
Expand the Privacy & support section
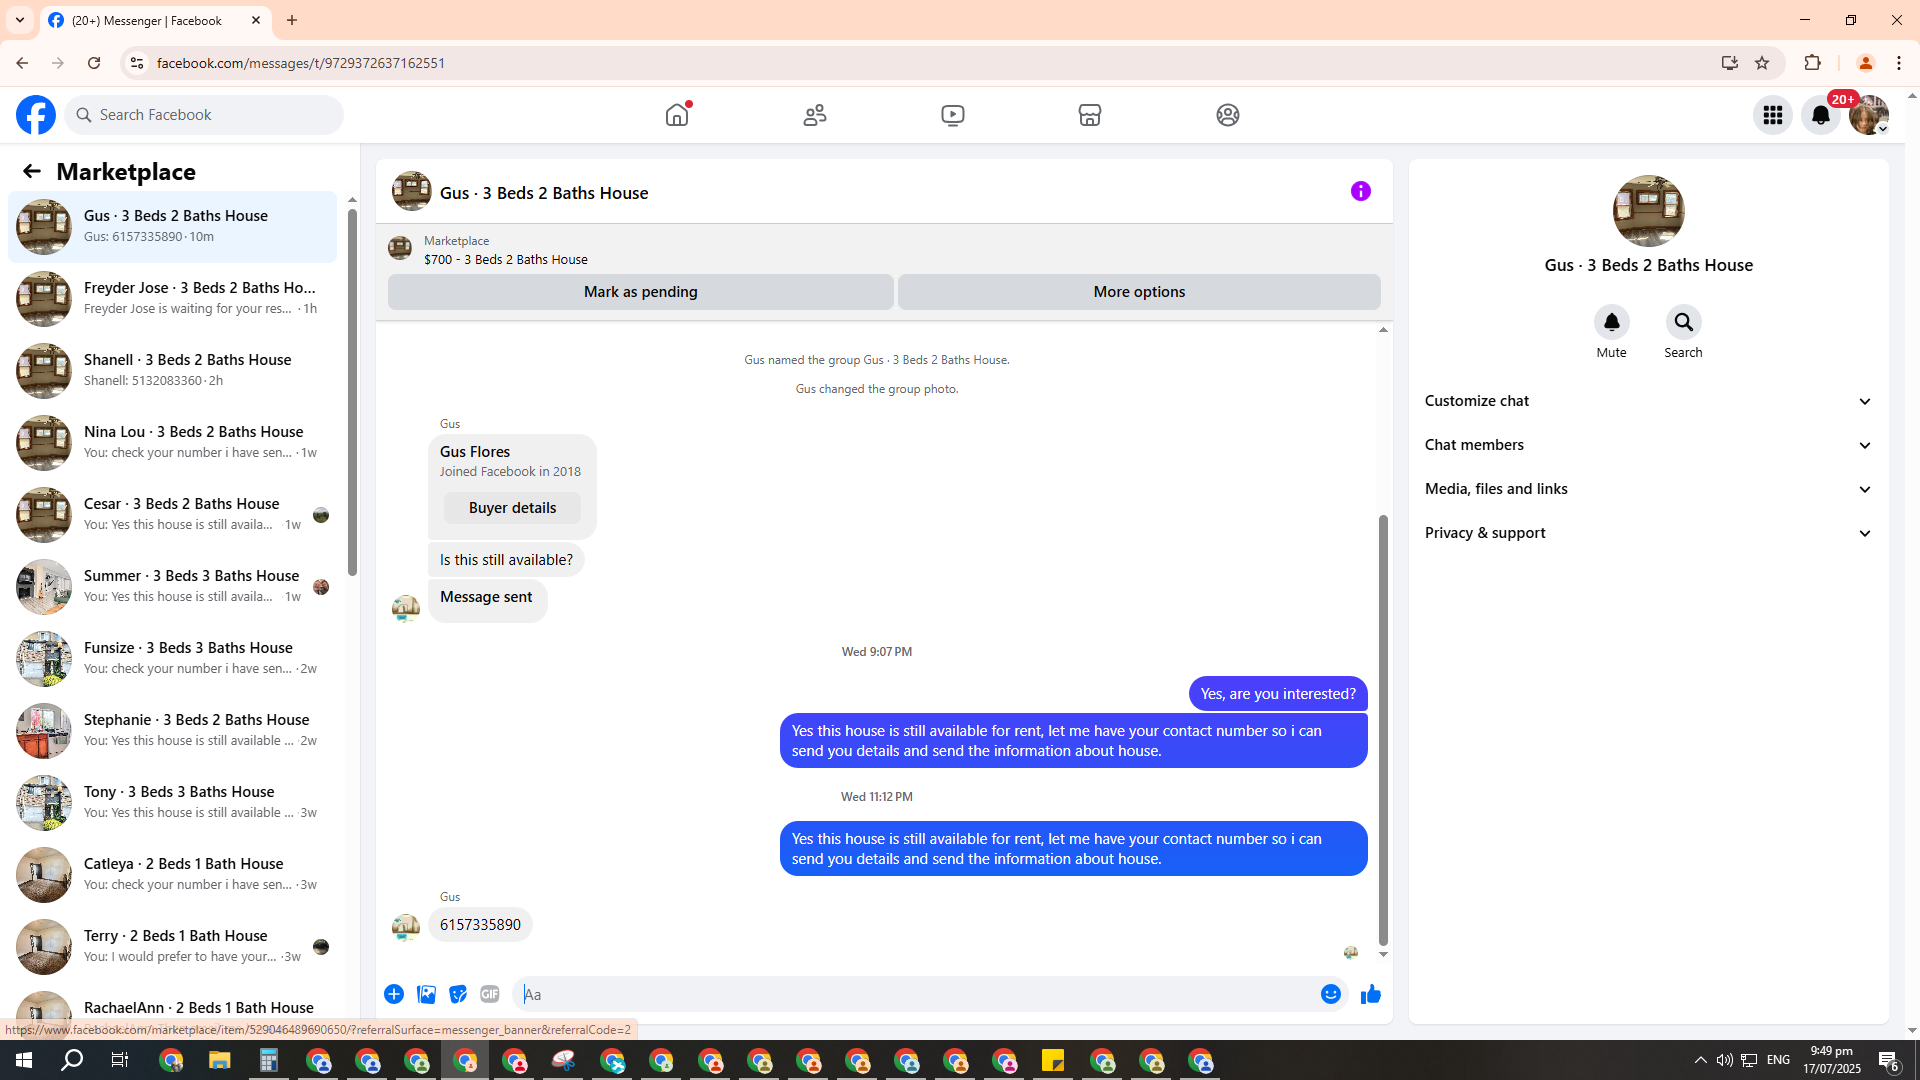coord(1649,533)
